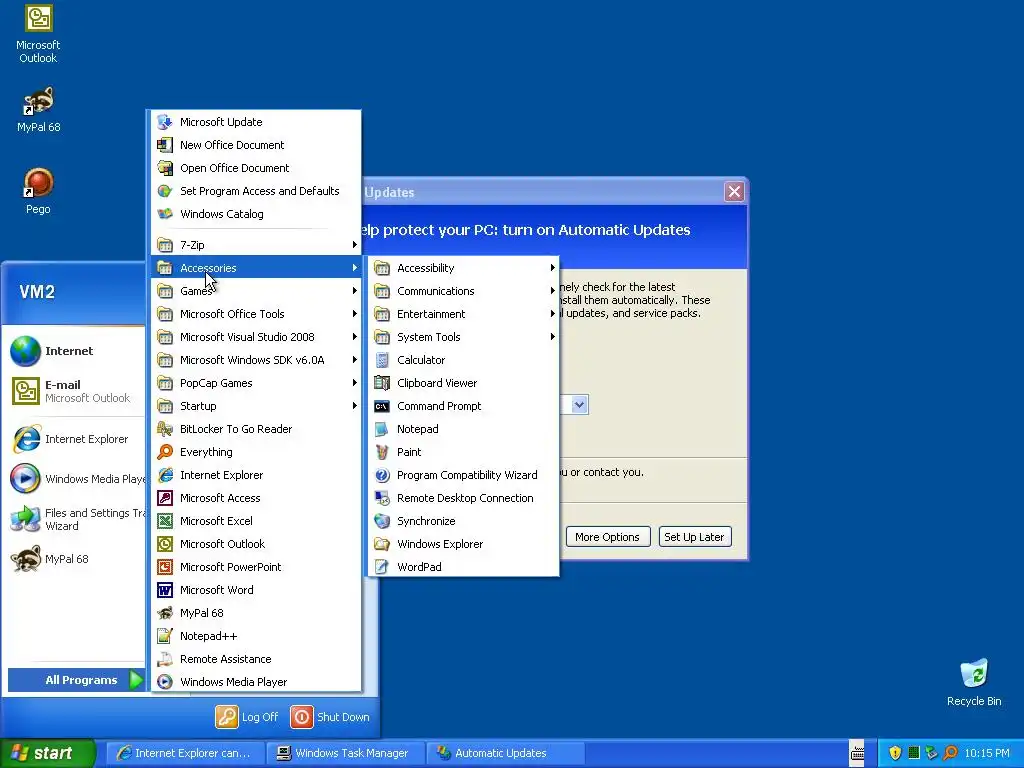Image resolution: width=1024 pixels, height=768 pixels.
Task: Click the Start button
Action: pos(47,753)
